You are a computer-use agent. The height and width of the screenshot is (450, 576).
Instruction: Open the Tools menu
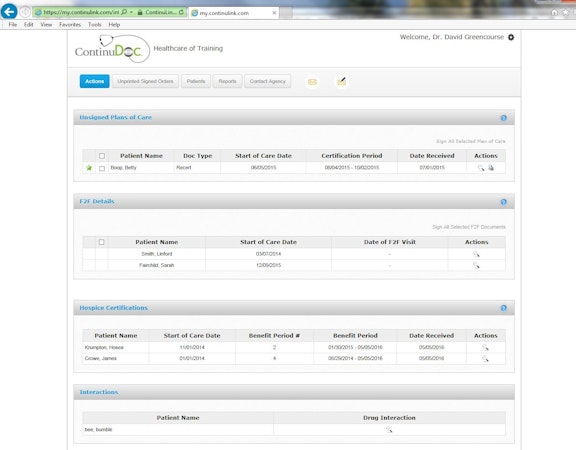(94, 25)
